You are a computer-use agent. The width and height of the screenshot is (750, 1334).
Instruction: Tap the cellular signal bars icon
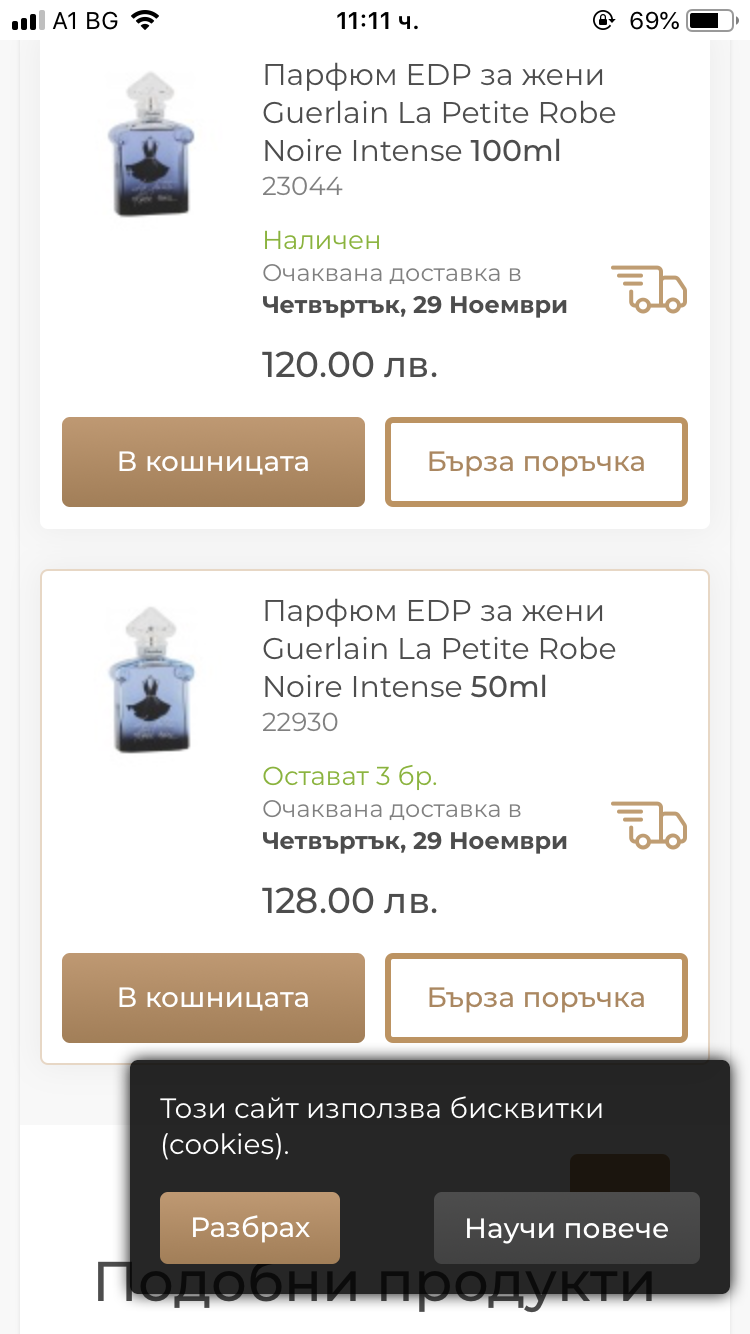(28, 21)
